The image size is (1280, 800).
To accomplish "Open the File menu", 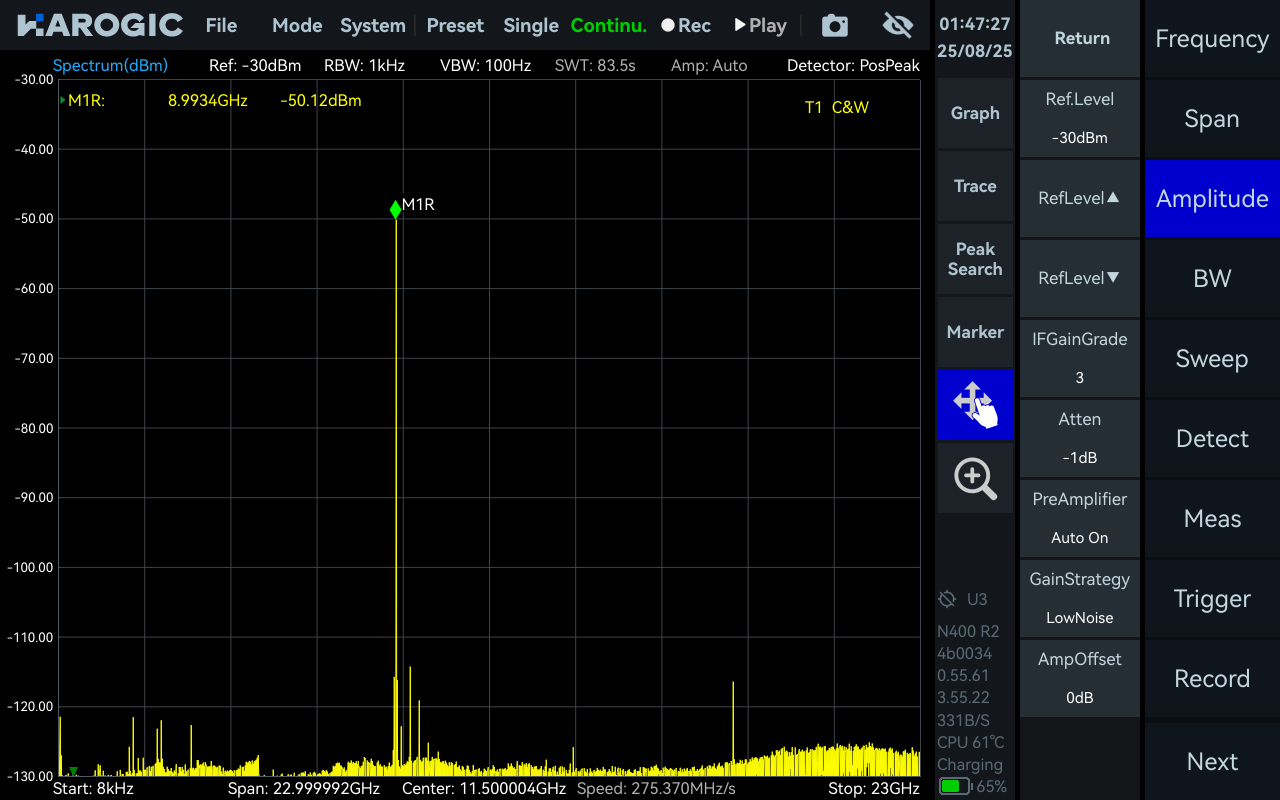I will (221, 26).
